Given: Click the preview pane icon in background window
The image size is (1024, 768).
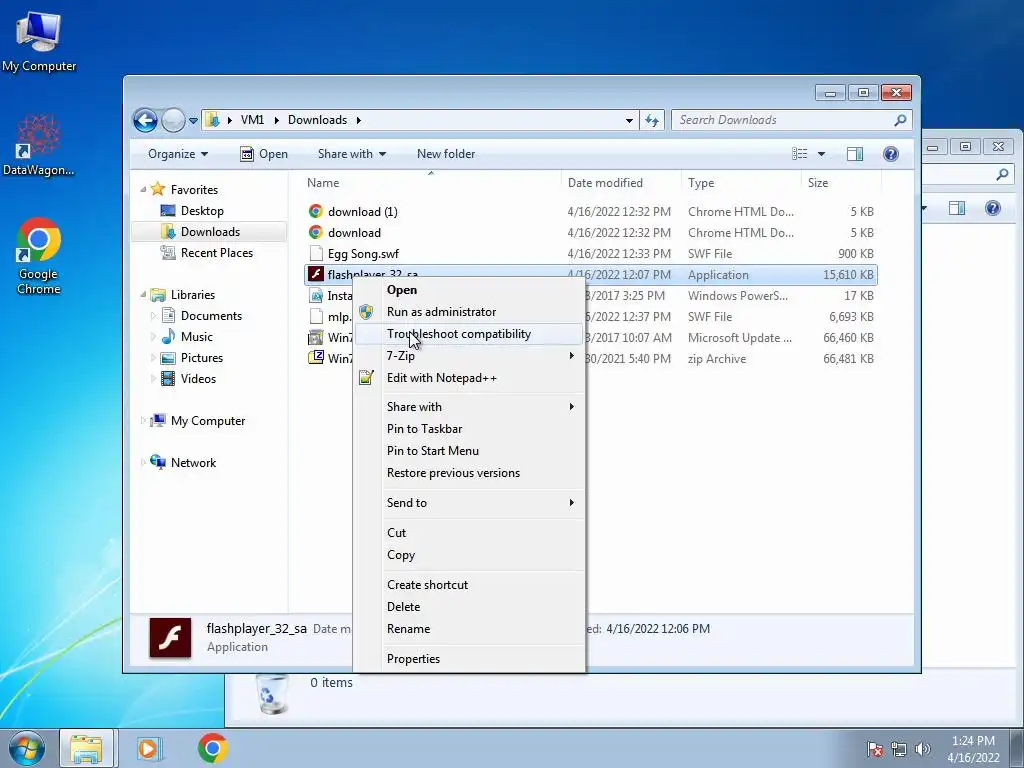Looking at the screenshot, I should 957,208.
